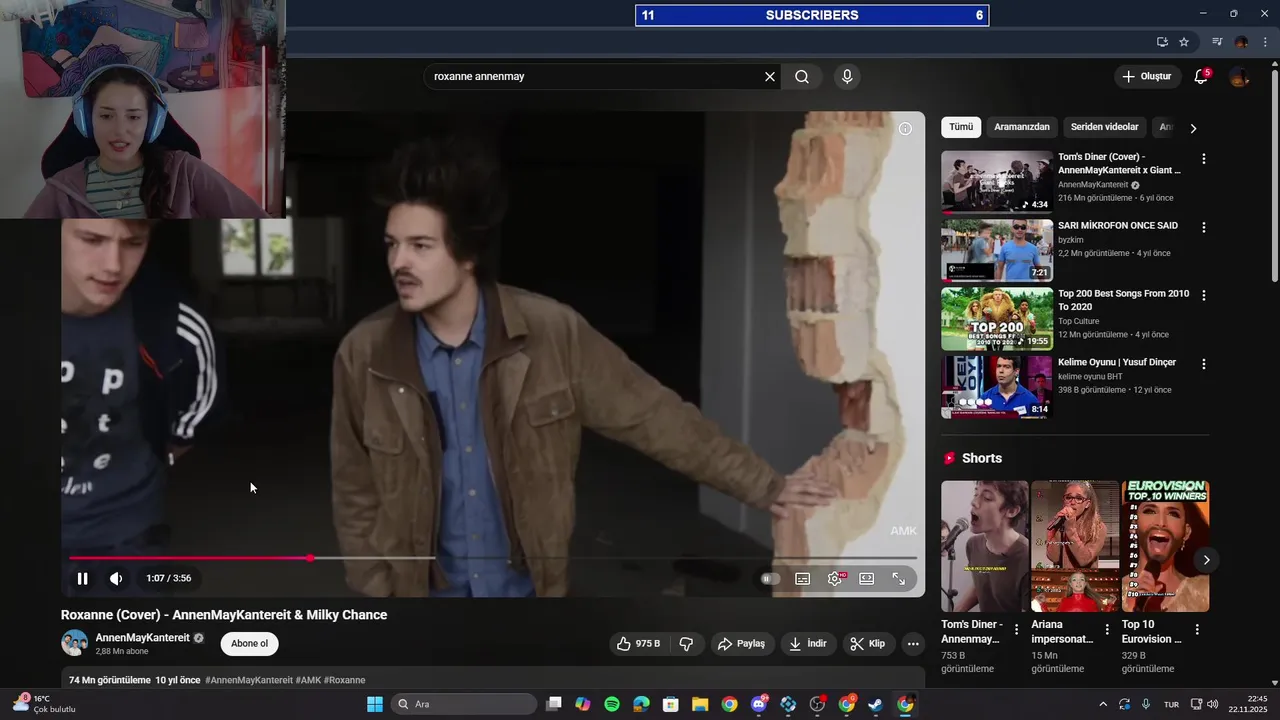Turn on subtitles with the captions icon
This screenshot has height=720, width=1280.
coord(802,578)
